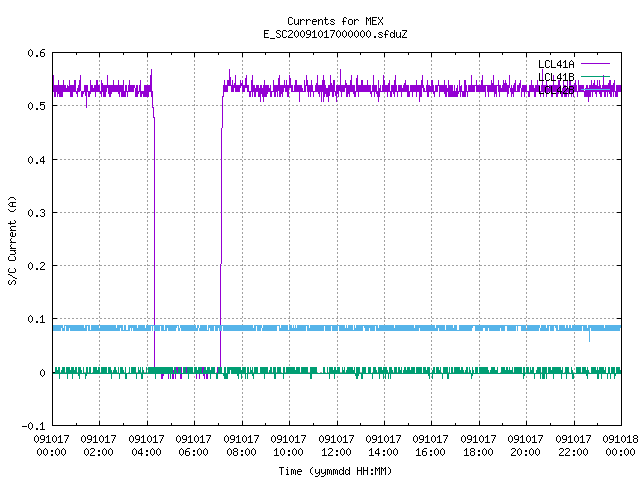Click the x-axis tick 091017 14:00

point(384,446)
